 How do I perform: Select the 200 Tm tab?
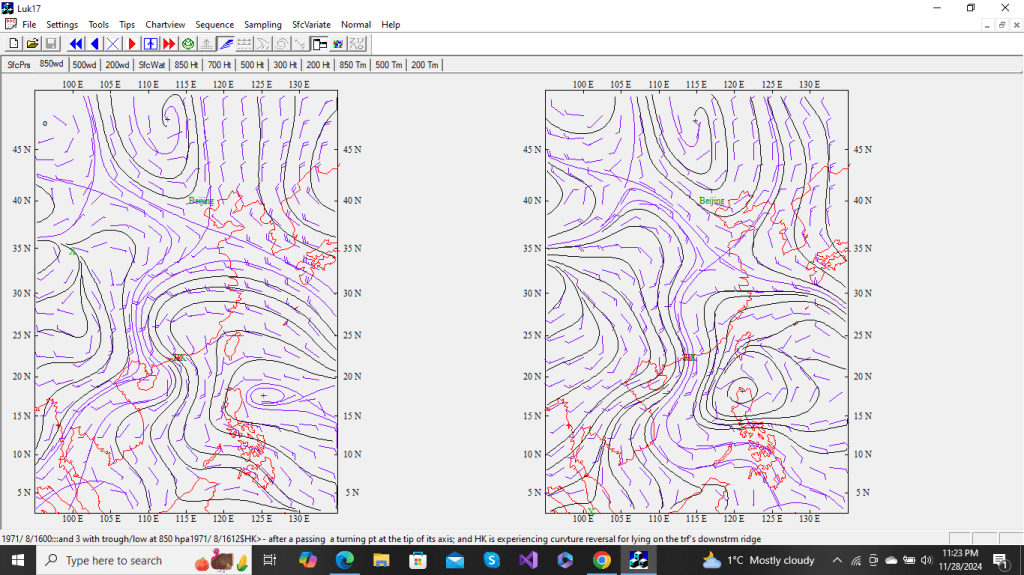(x=425, y=65)
